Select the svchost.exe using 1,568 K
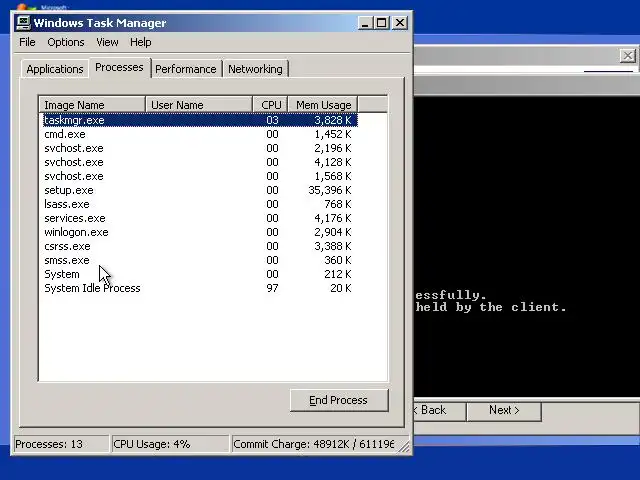Image resolution: width=640 pixels, height=480 pixels. 200,176
